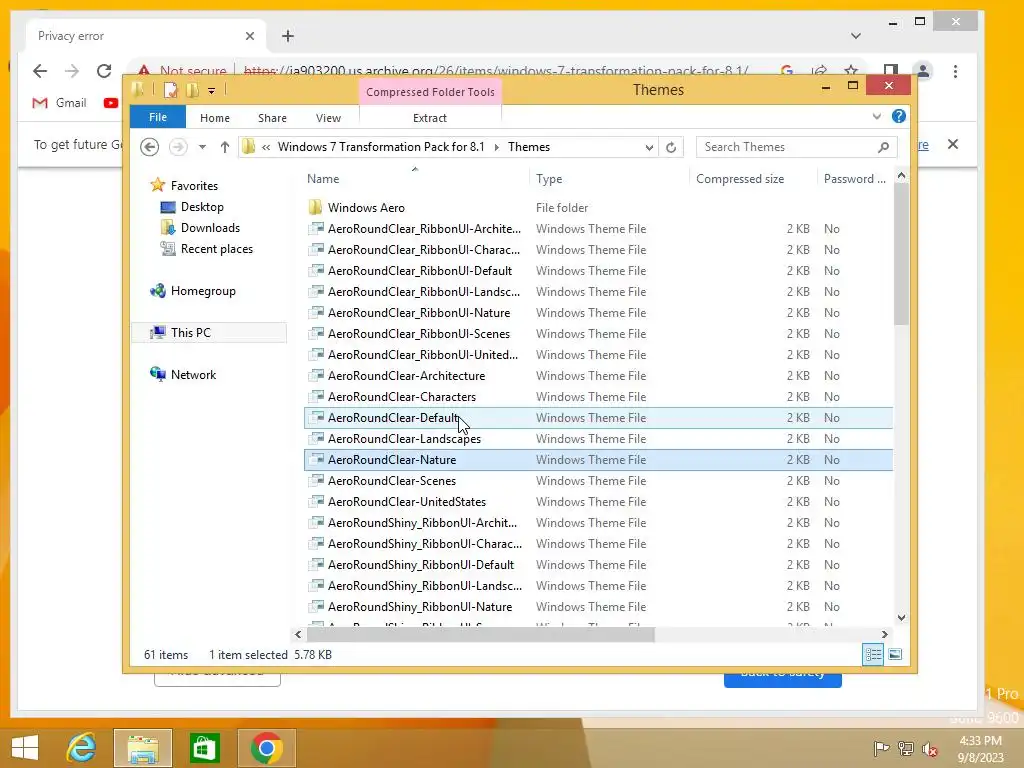The width and height of the screenshot is (1024, 768).
Task: Click the Properties quick access icon
Action: [x=170, y=90]
